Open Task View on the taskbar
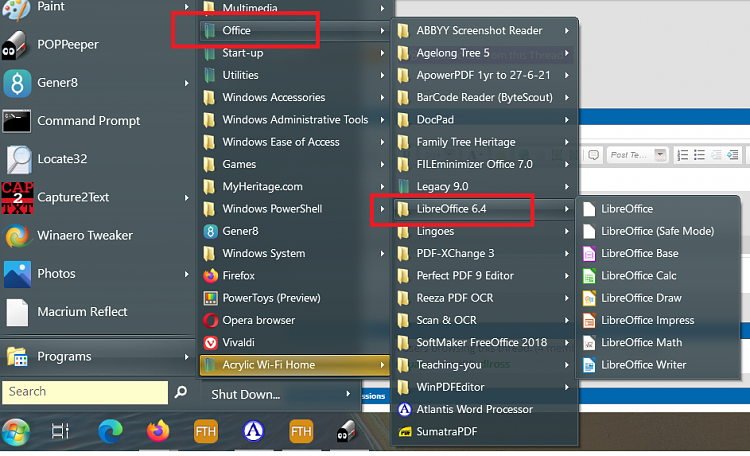 click(60, 432)
